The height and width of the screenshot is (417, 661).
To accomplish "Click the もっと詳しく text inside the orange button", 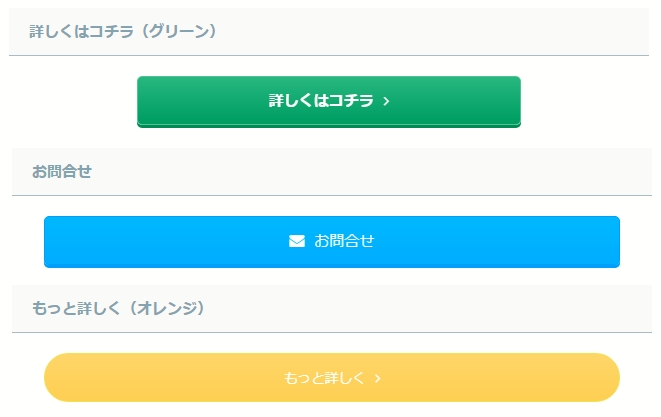I will point(325,378).
